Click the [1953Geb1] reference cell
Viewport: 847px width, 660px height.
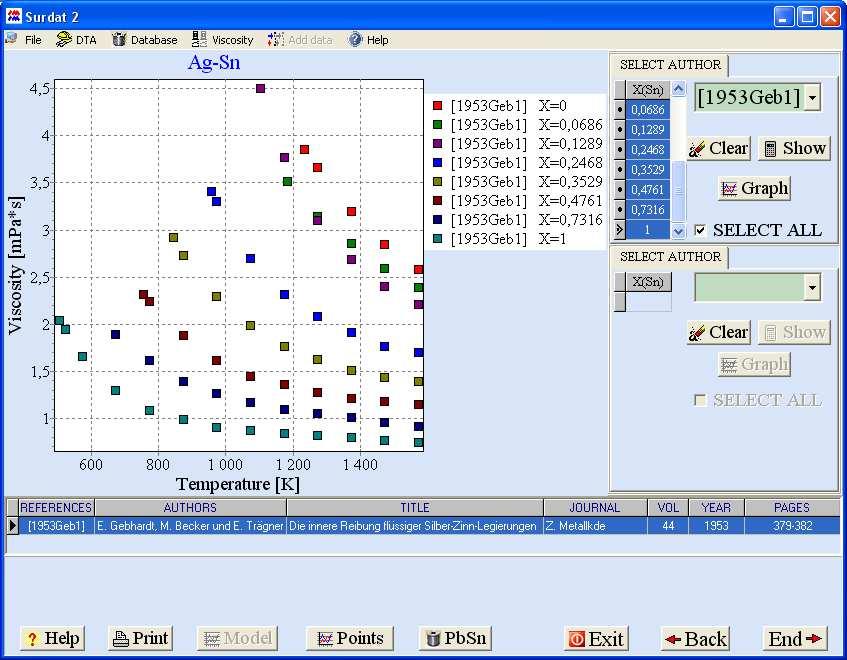pos(56,526)
